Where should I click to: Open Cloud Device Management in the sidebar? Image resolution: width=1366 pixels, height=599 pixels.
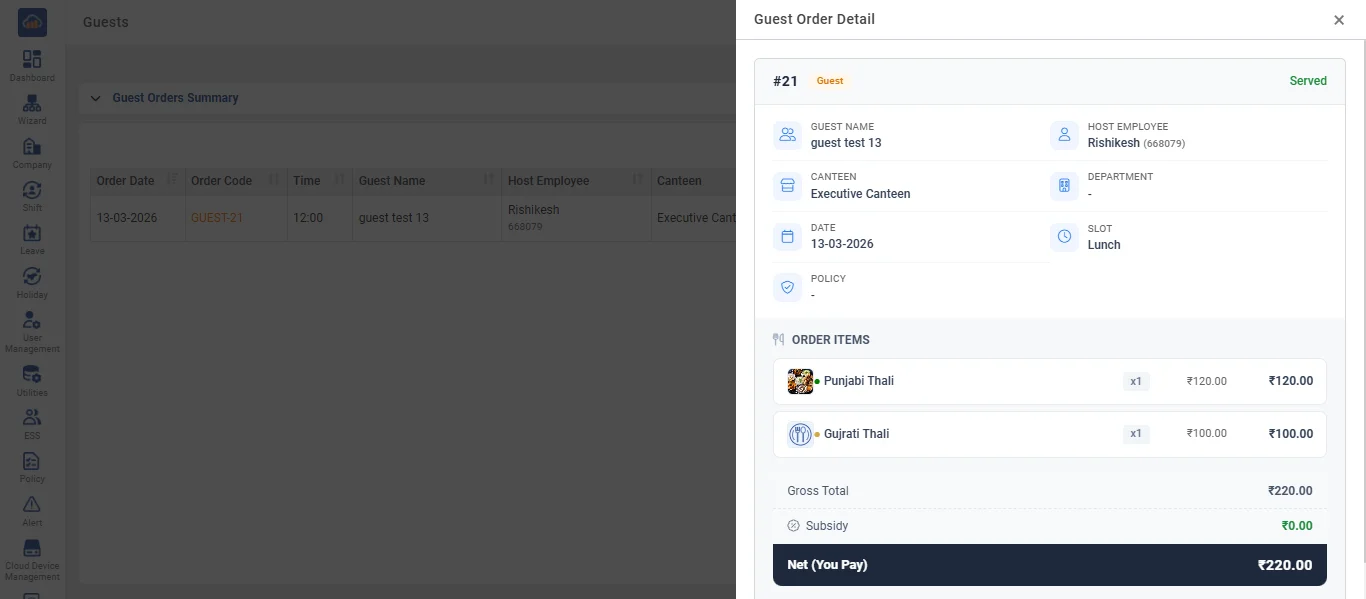coord(32,559)
